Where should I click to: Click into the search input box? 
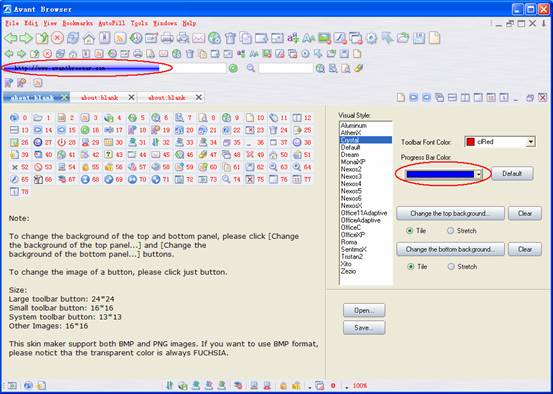coord(286,68)
